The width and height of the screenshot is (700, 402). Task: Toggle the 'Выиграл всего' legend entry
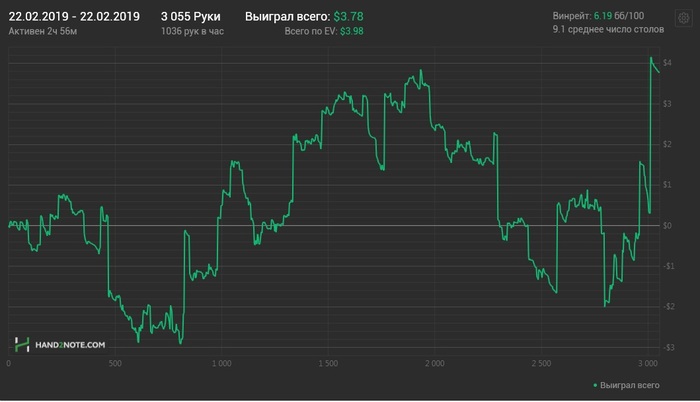tap(626, 385)
